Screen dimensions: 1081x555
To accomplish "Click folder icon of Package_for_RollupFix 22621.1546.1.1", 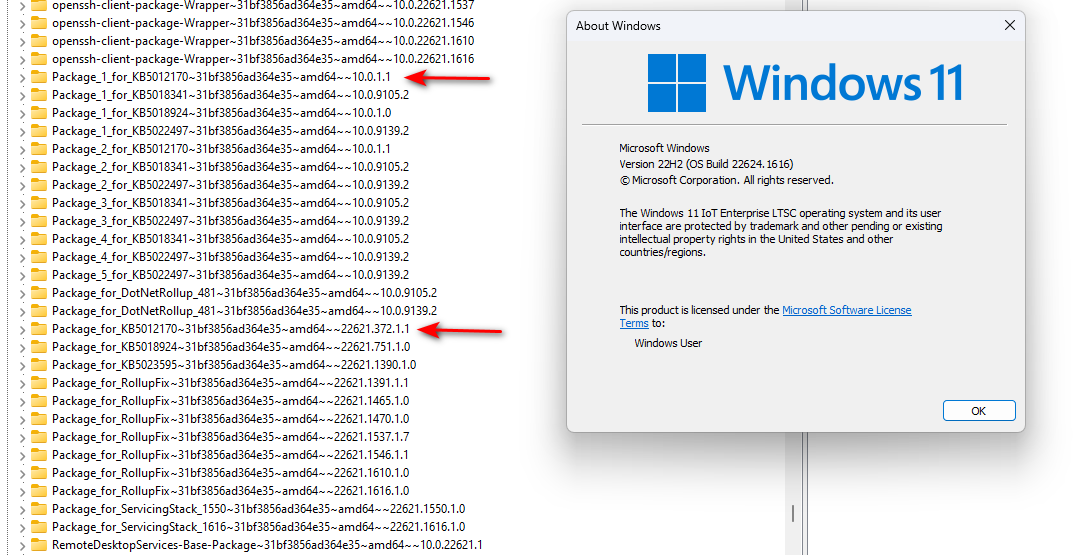I will tap(39, 455).
